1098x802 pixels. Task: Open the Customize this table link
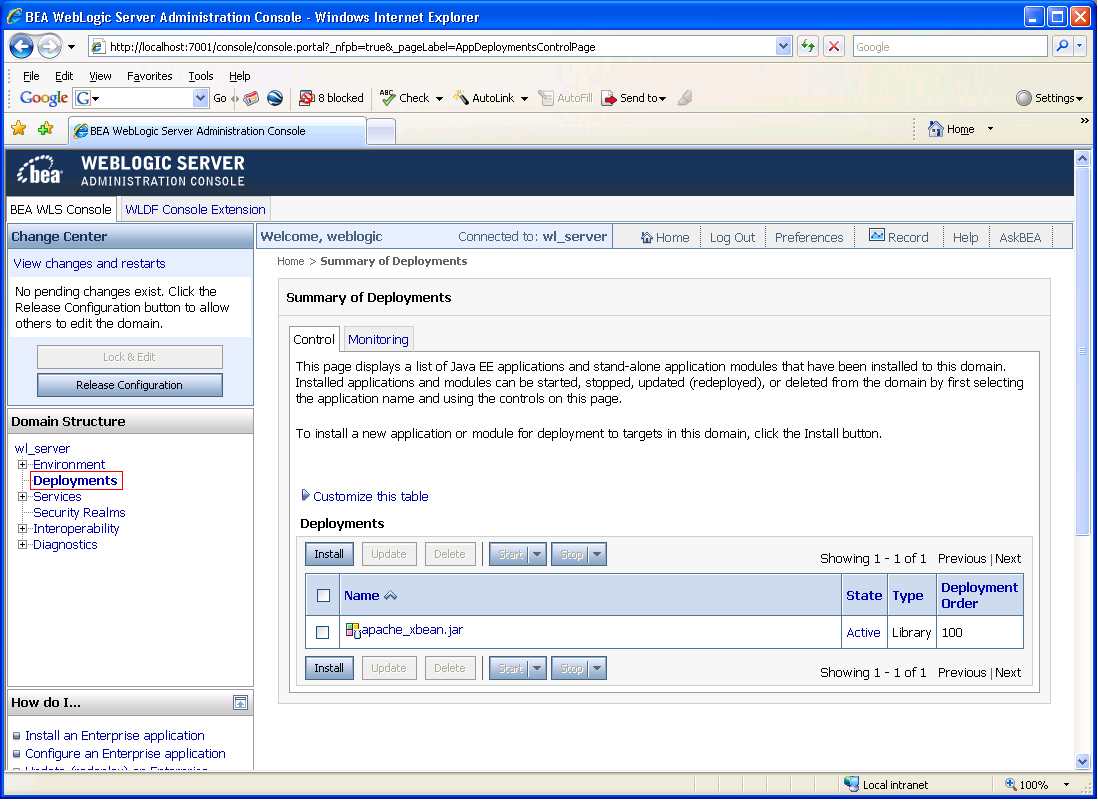point(369,496)
